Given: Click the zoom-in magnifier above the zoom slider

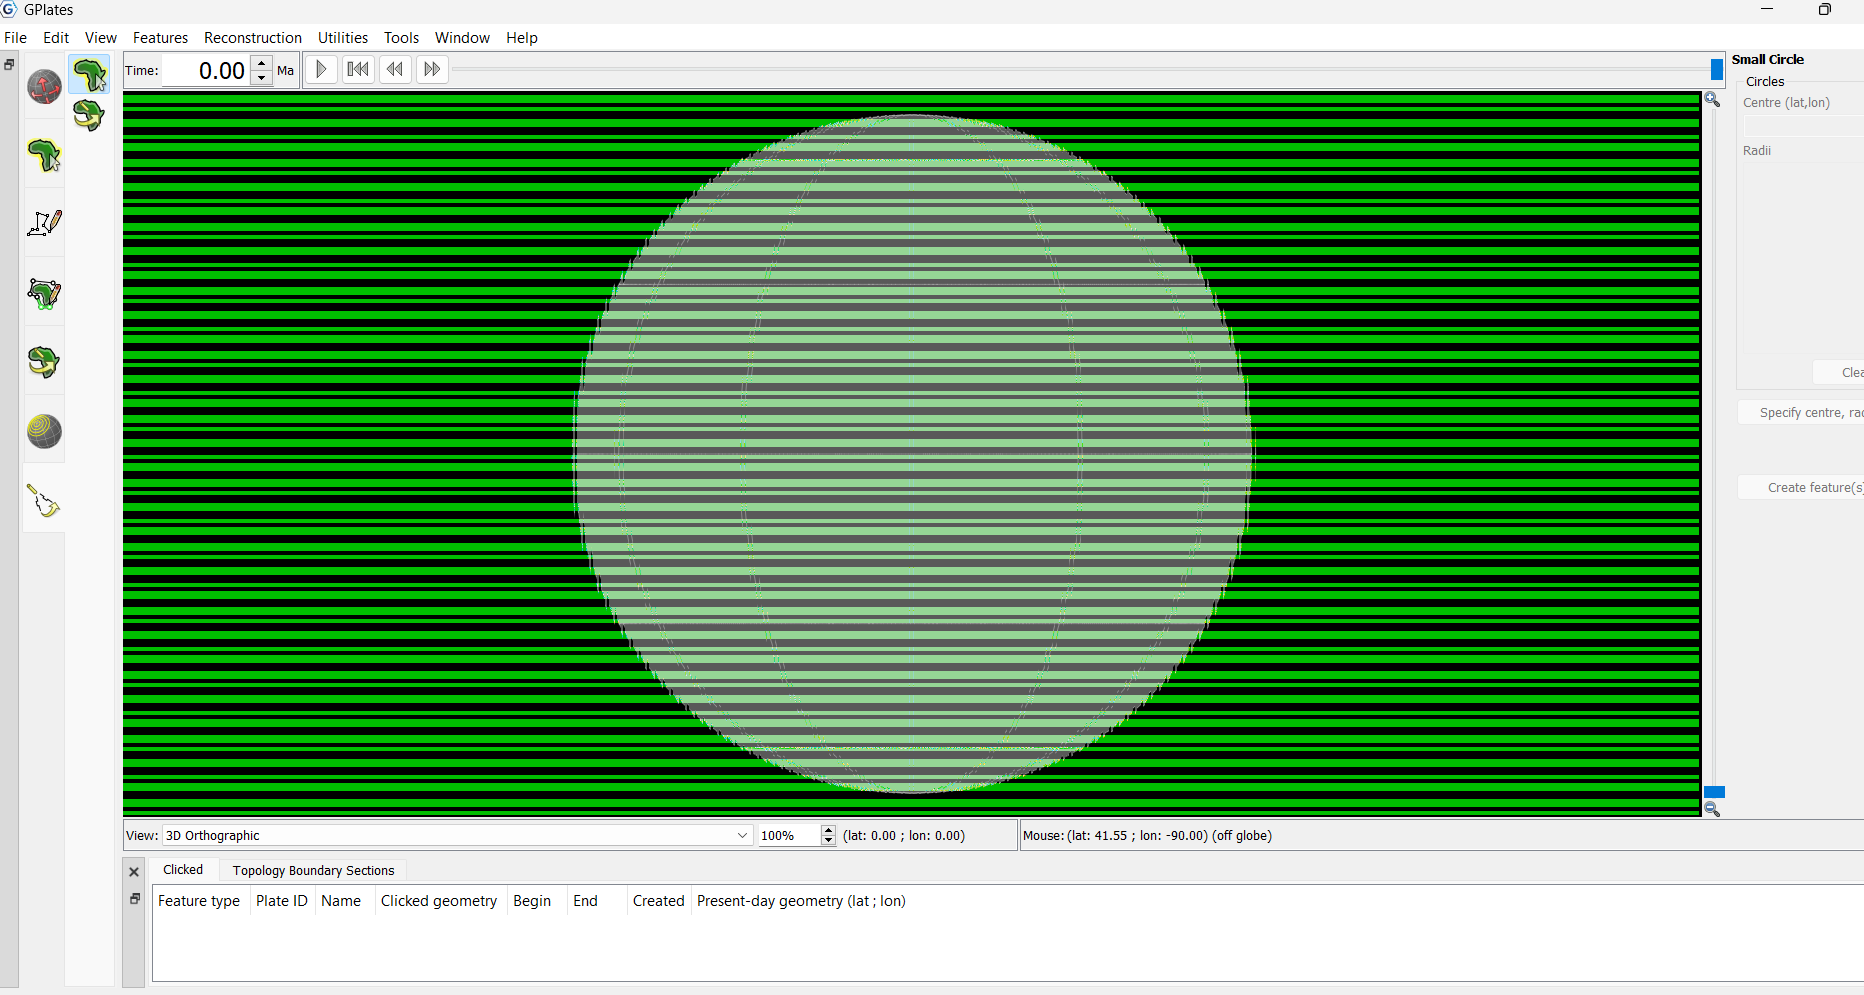Looking at the screenshot, I should pos(1712,100).
